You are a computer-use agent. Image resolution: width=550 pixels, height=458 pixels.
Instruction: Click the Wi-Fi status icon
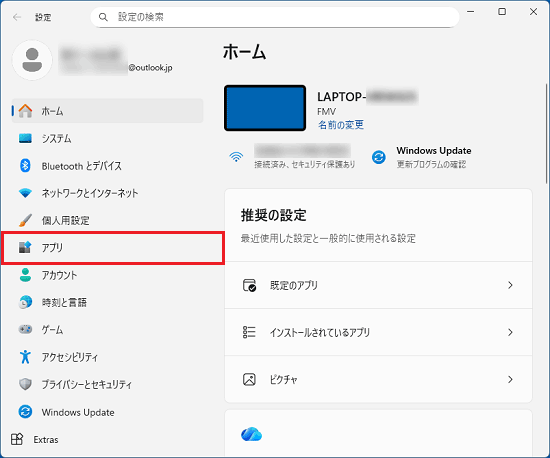pyautogui.click(x=236, y=157)
